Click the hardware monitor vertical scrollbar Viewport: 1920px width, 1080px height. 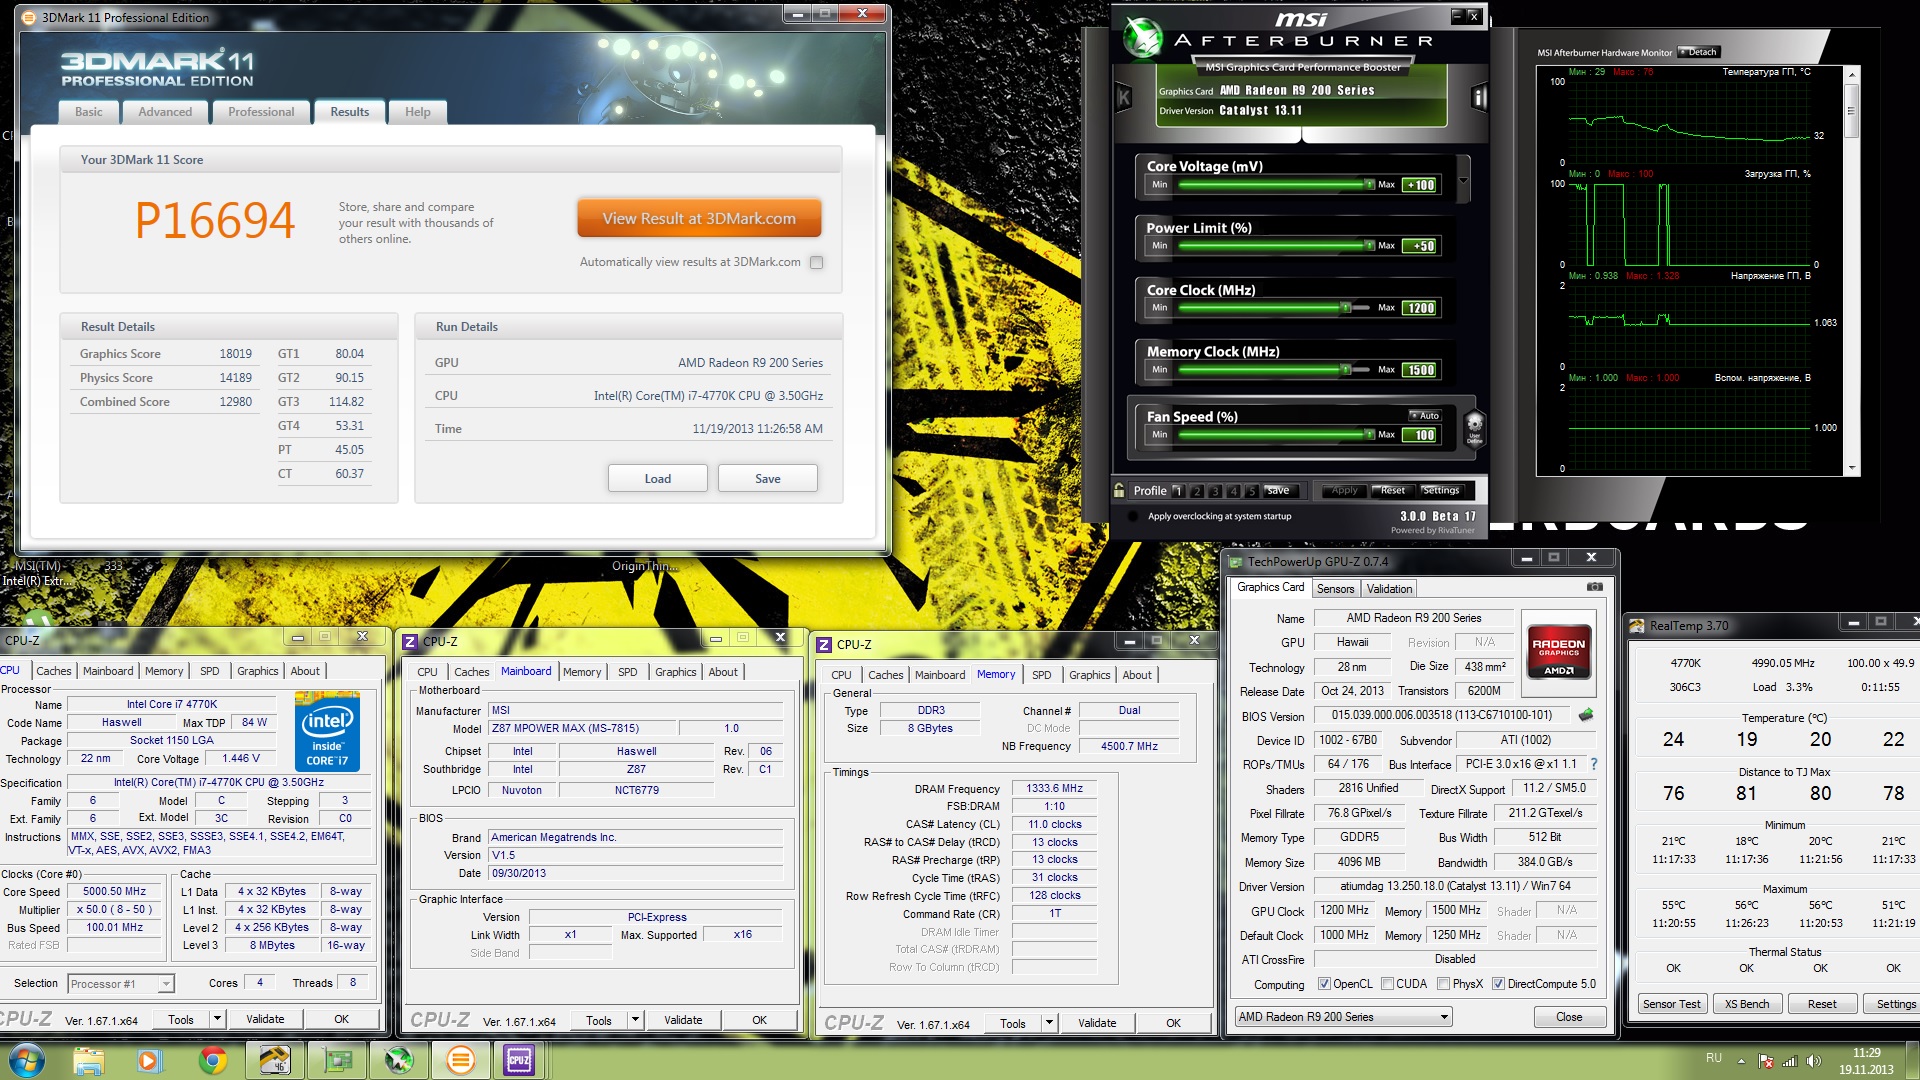pyautogui.click(x=1851, y=270)
